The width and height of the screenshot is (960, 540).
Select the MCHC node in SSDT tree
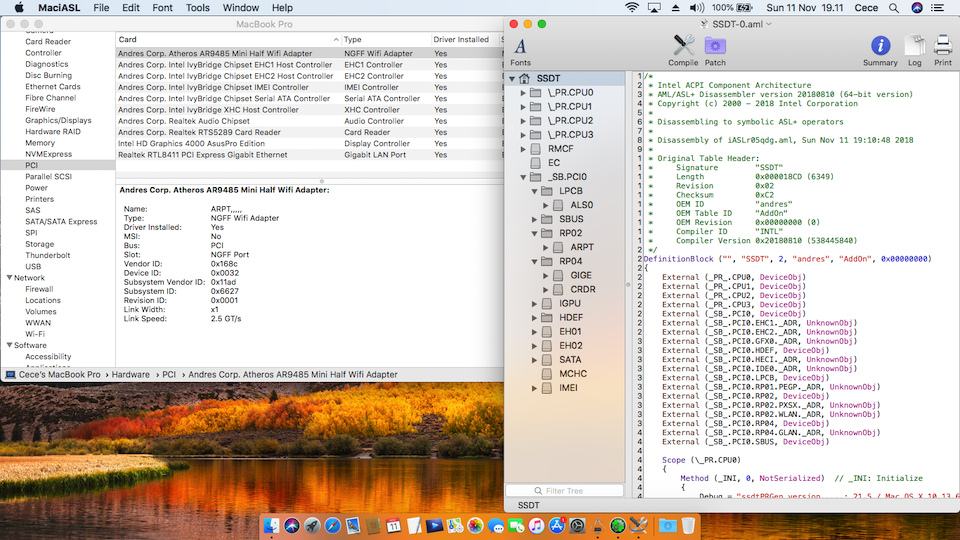pyautogui.click(x=572, y=373)
